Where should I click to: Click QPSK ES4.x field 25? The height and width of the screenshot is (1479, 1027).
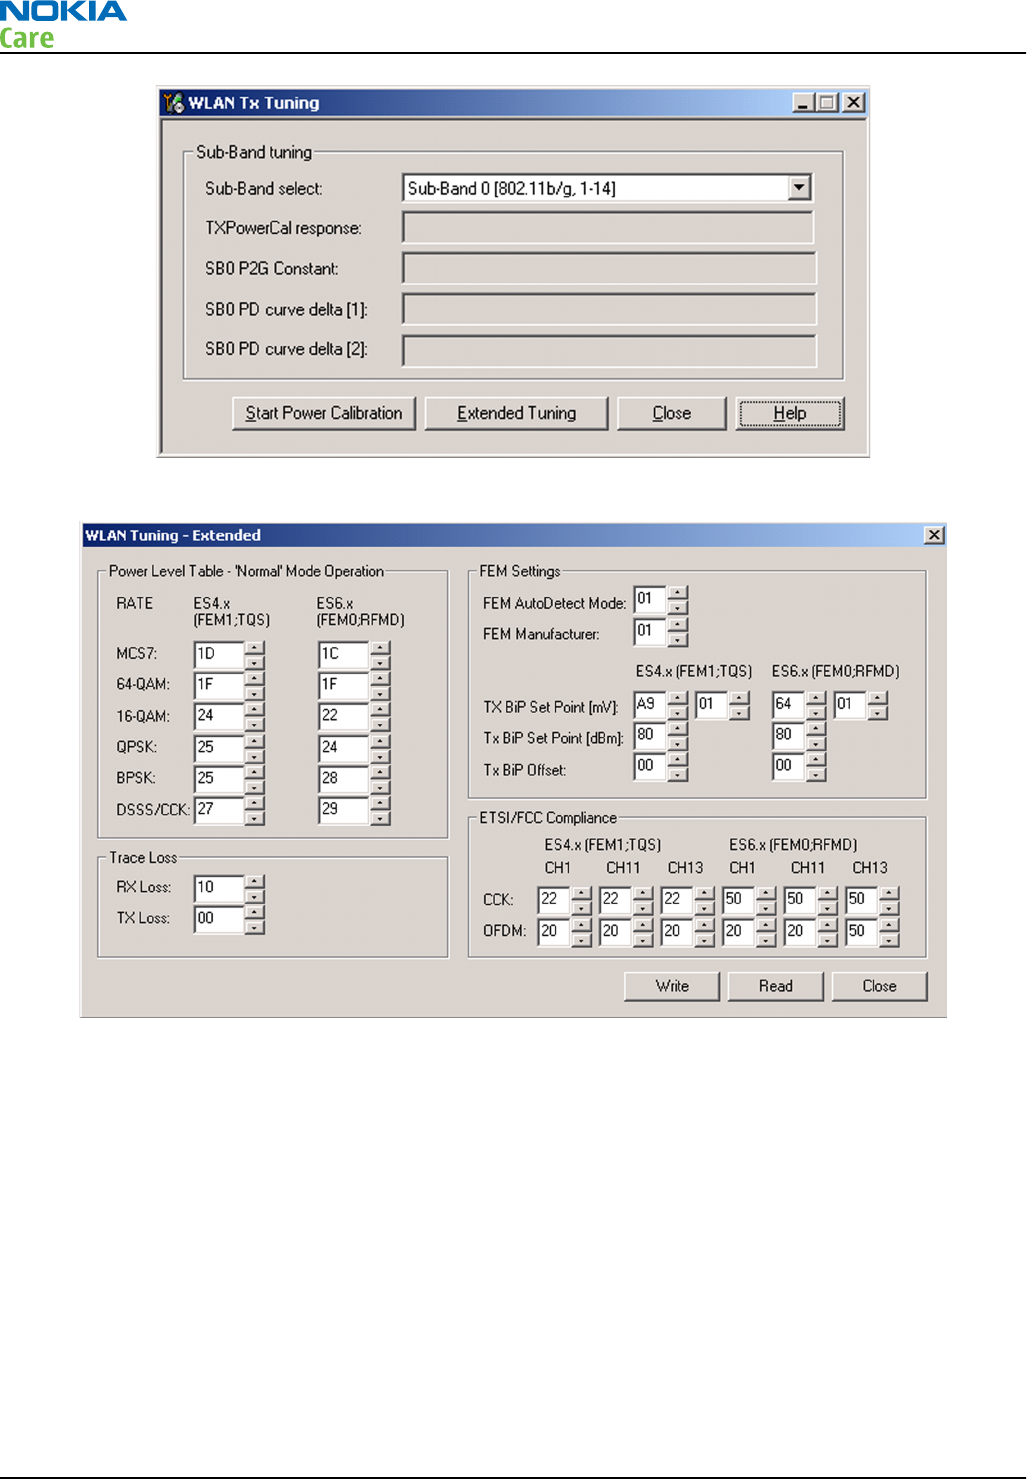point(219,747)
